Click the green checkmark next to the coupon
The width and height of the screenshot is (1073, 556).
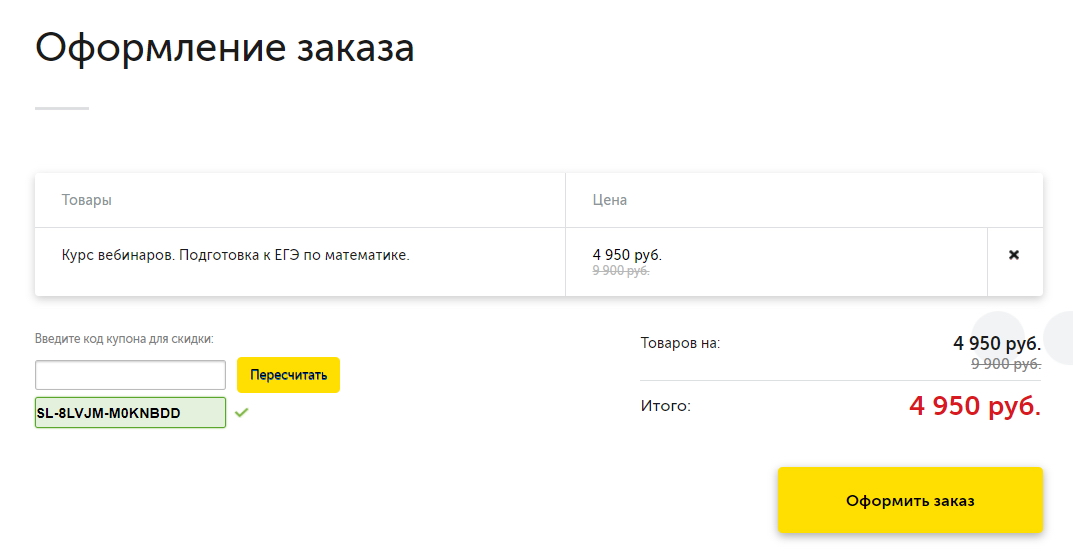[241, 412]
